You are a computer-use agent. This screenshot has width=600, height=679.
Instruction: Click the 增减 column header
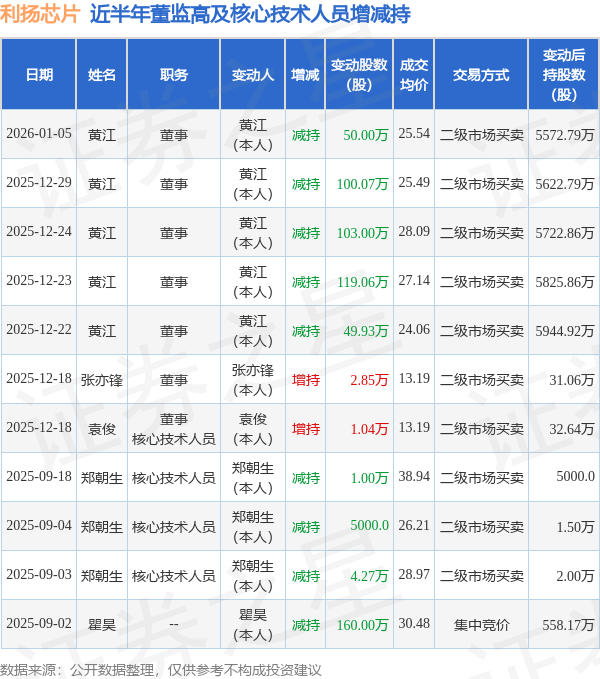(x=305, y=74)
